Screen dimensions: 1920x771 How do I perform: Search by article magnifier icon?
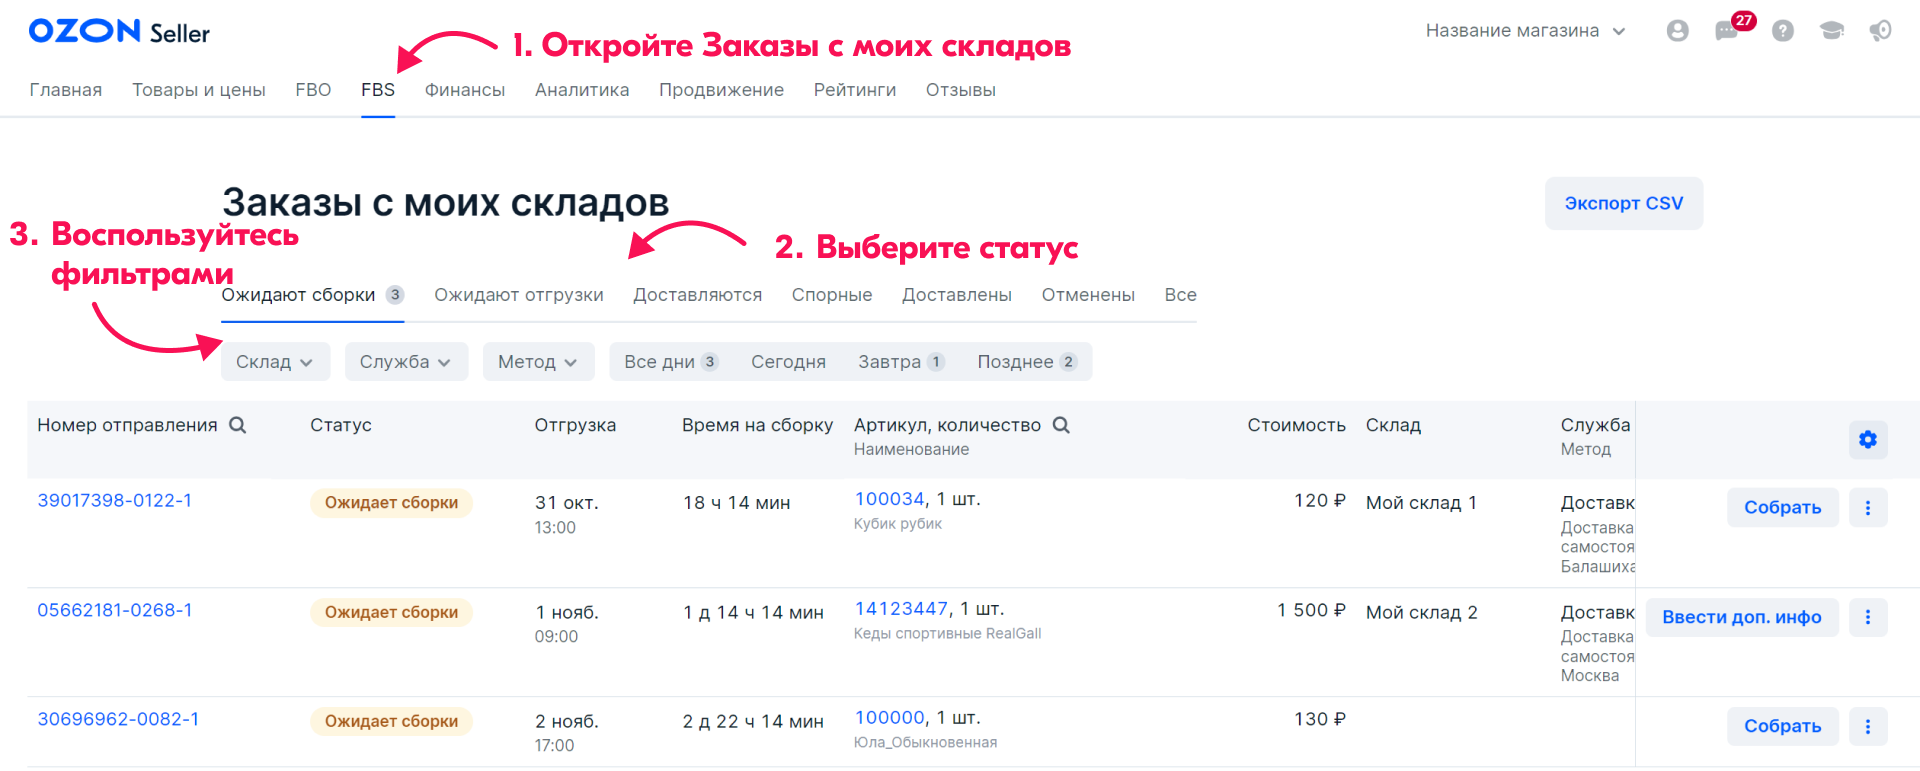[x=1062, y=425]
